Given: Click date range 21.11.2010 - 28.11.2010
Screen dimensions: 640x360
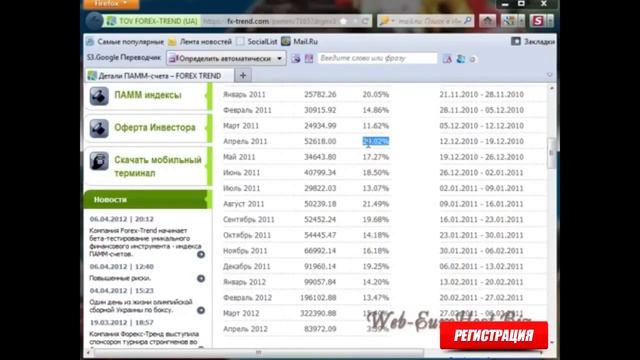Looking at the screenshot, I should click(482, 95).
